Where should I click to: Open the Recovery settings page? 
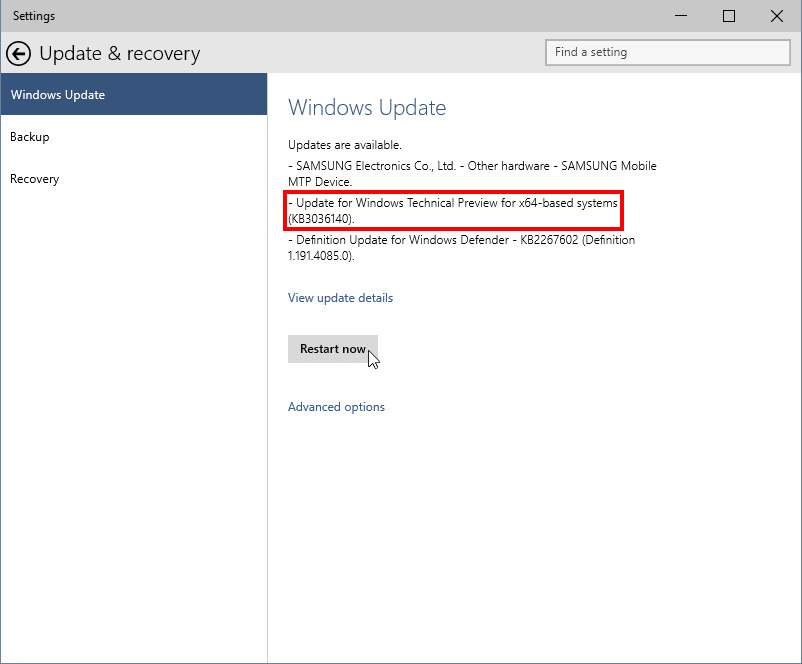(x=34, y=179)
